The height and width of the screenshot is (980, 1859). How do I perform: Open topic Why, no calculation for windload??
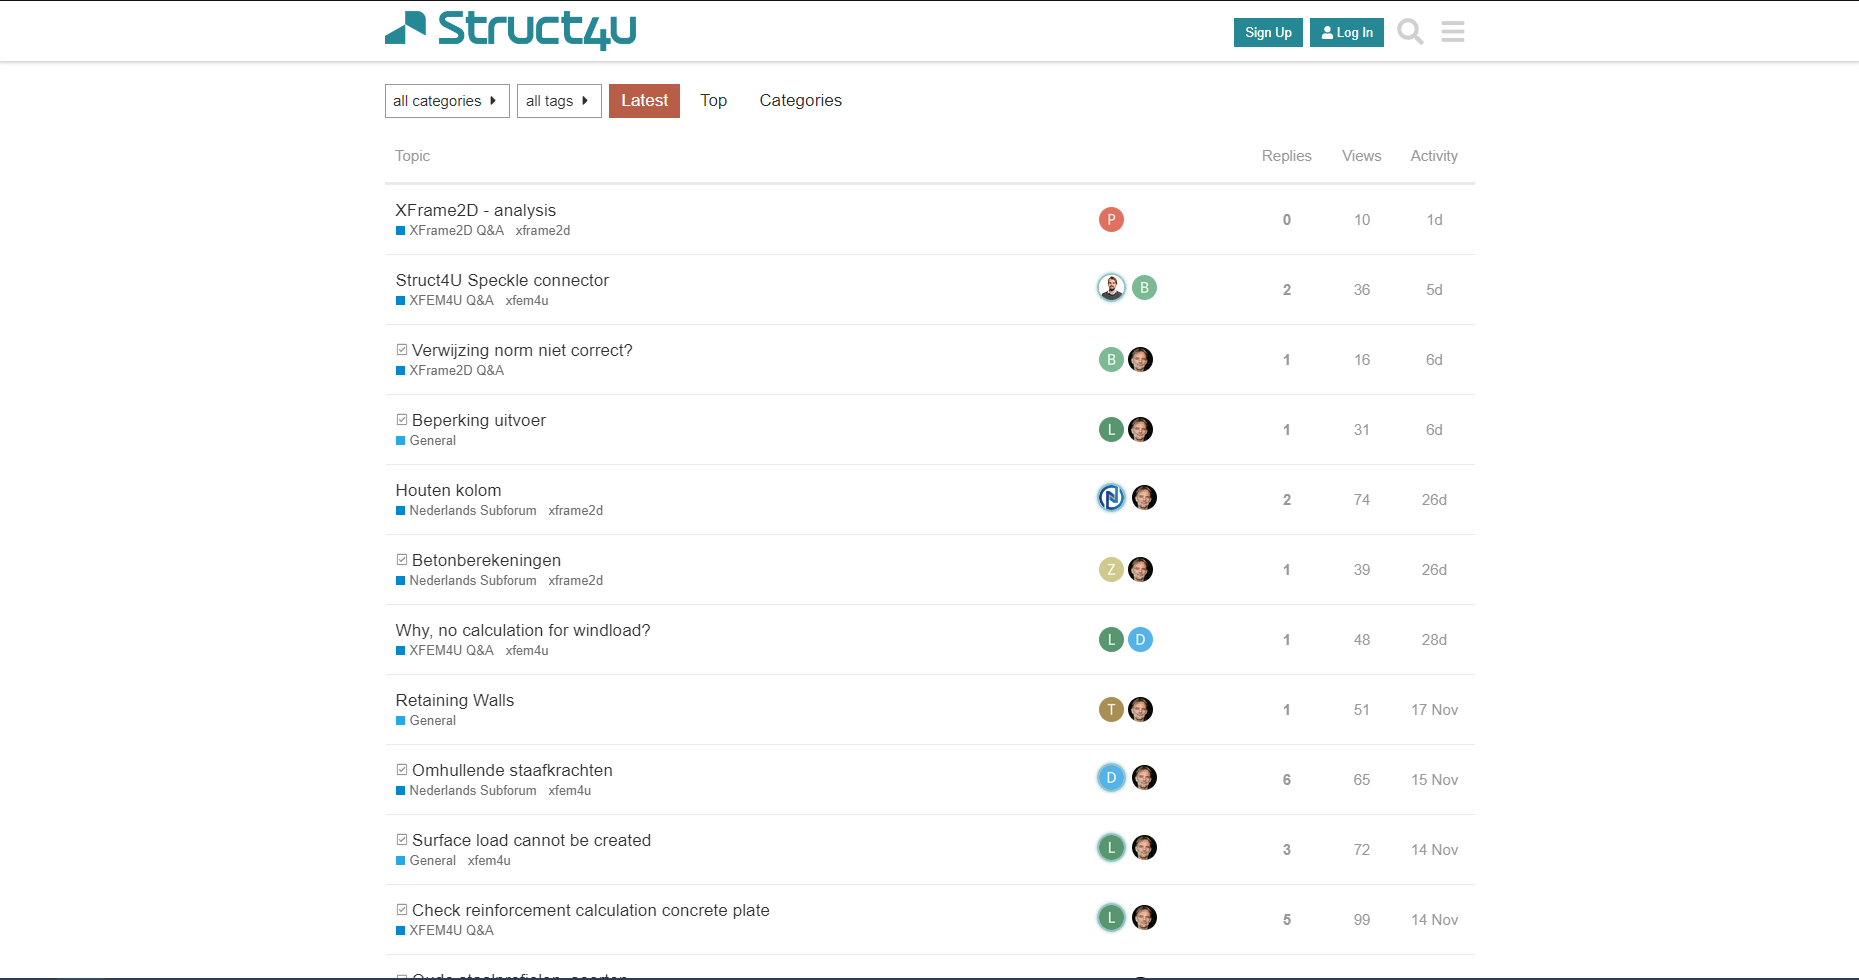523,630
